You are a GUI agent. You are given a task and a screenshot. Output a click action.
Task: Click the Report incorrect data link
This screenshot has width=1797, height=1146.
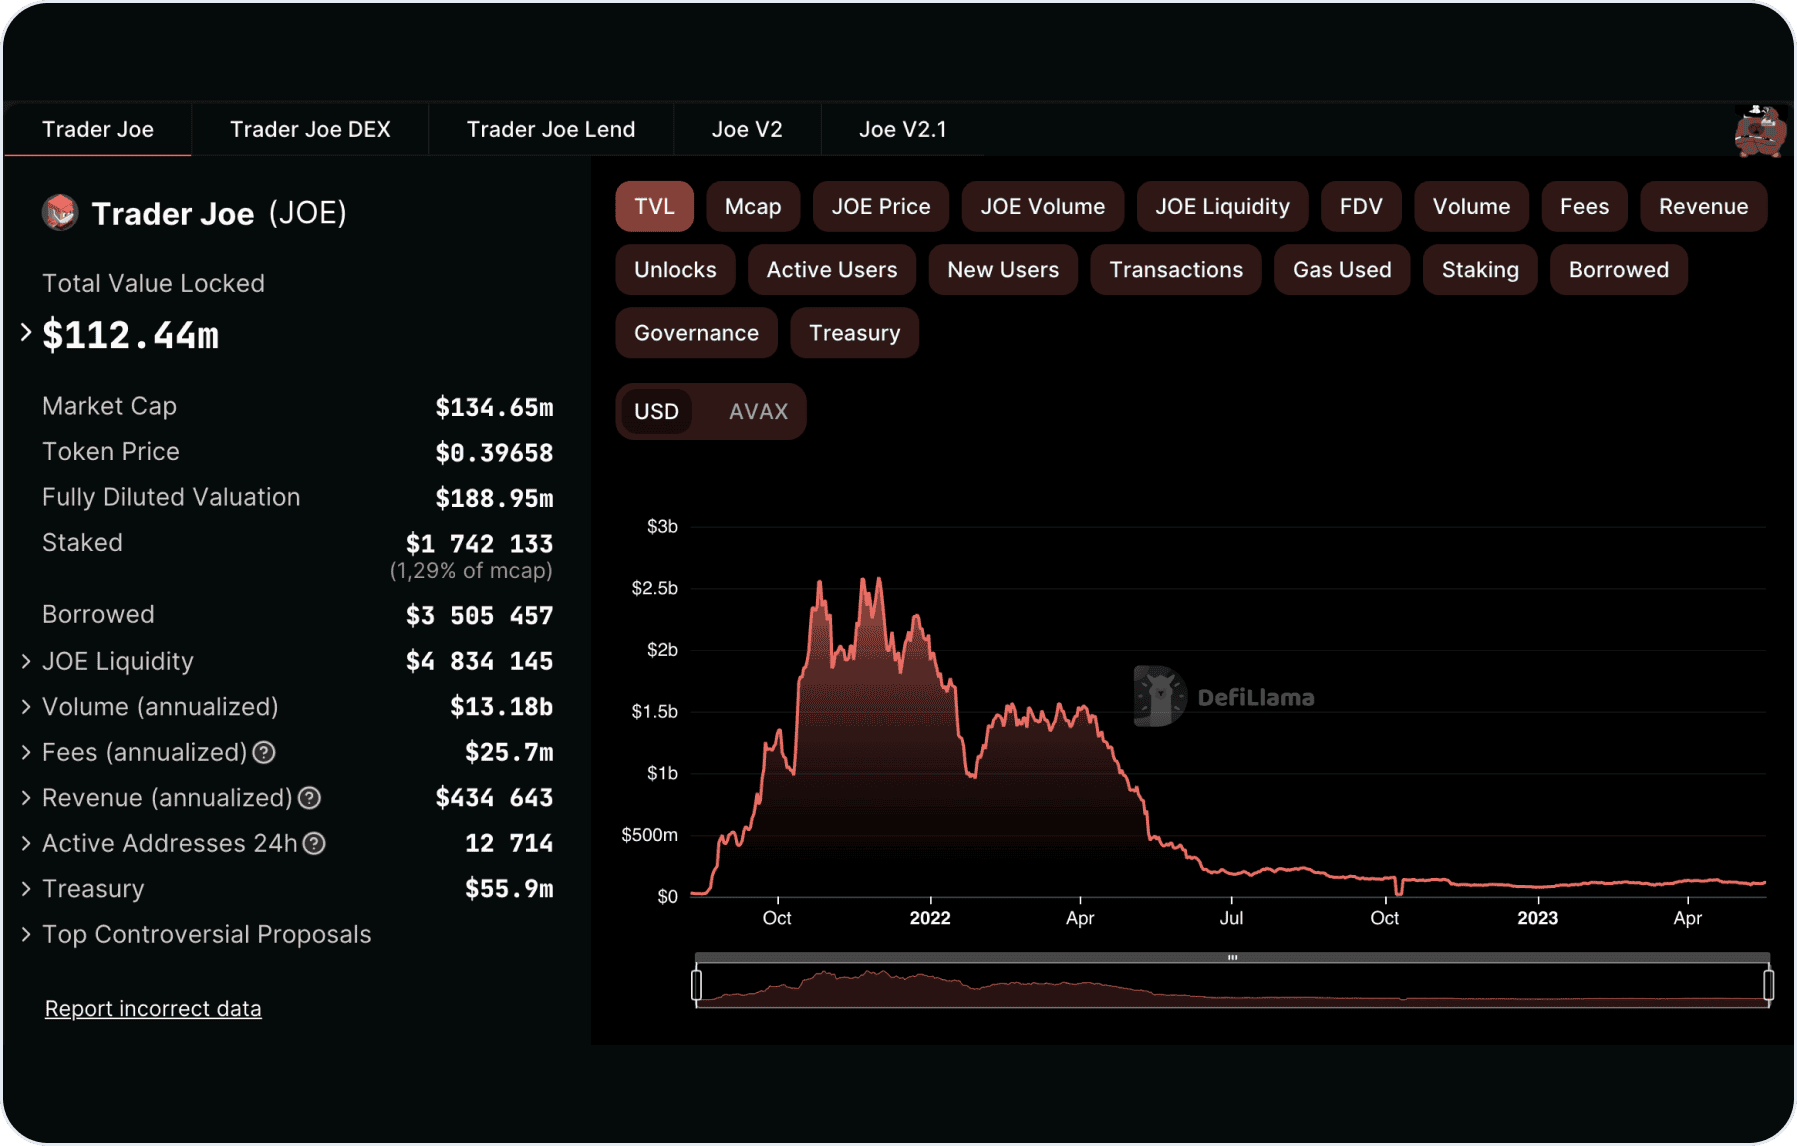pyautogui.click(x=153, y=1008)
